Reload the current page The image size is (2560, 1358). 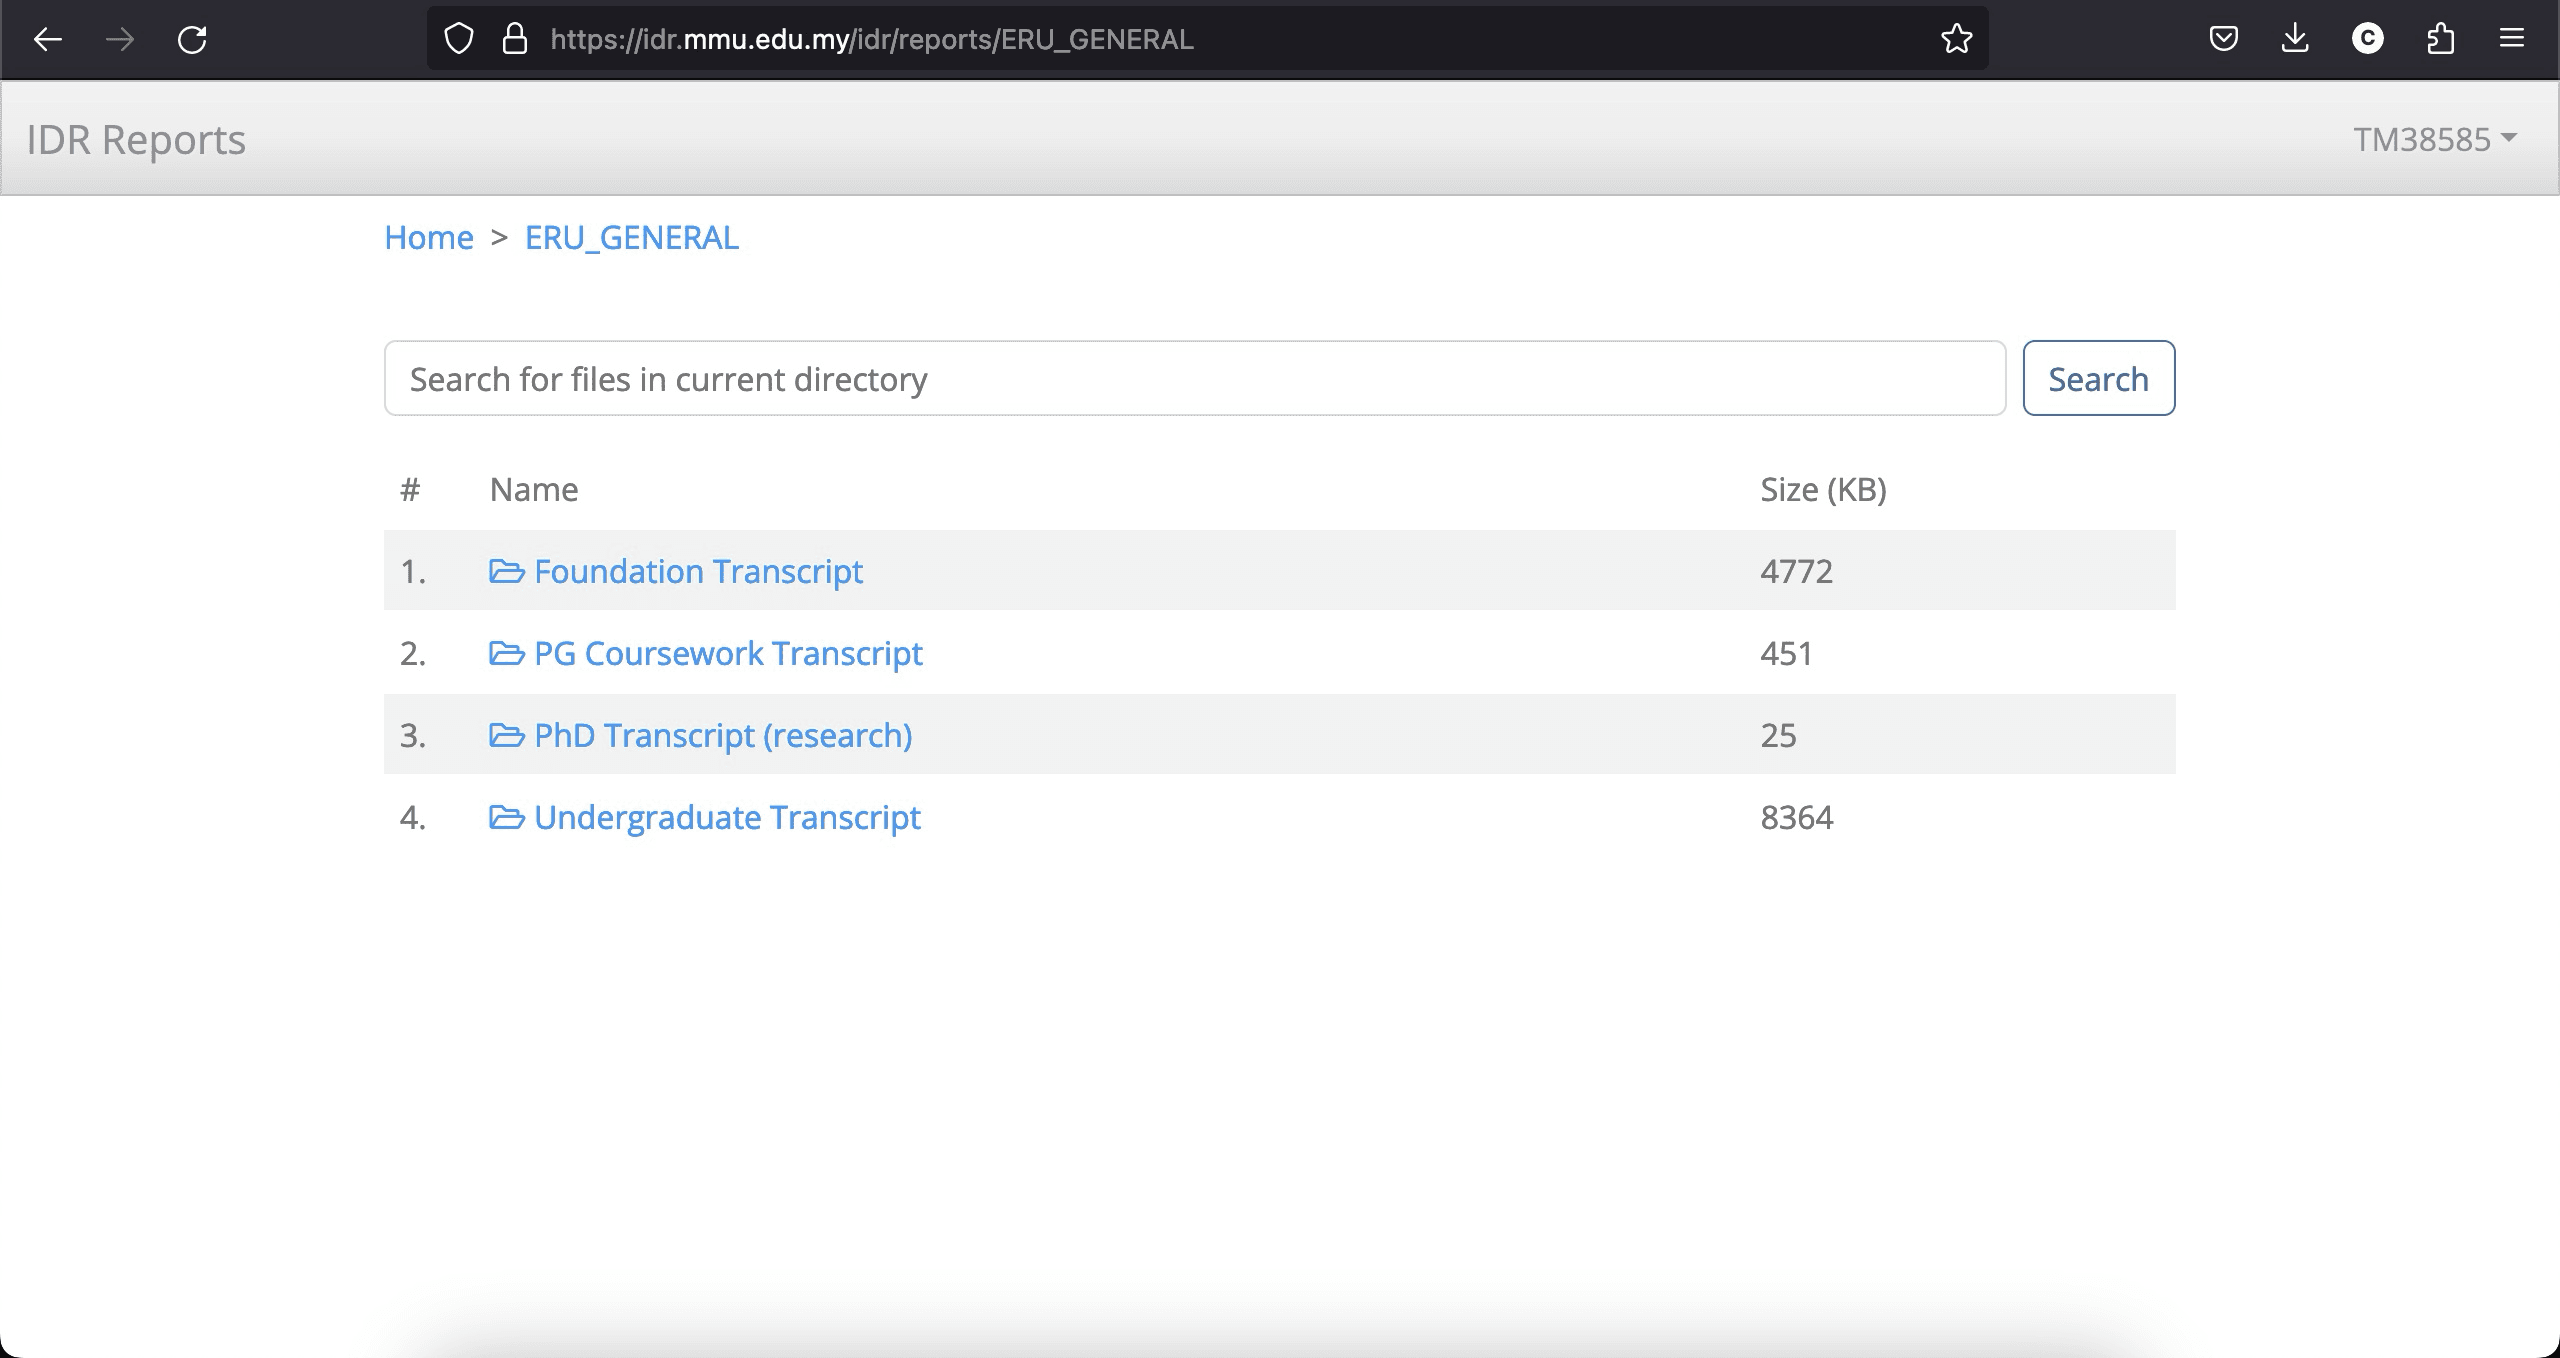click(192, 39)
